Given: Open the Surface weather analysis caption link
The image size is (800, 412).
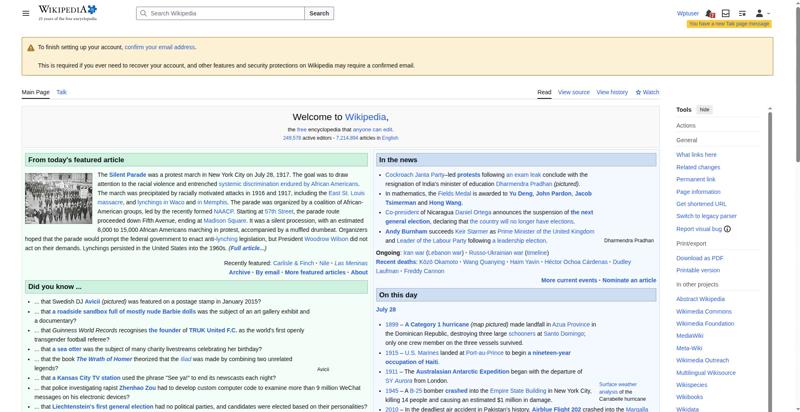Looking at the screenshot, I should [x=617, y=388].
